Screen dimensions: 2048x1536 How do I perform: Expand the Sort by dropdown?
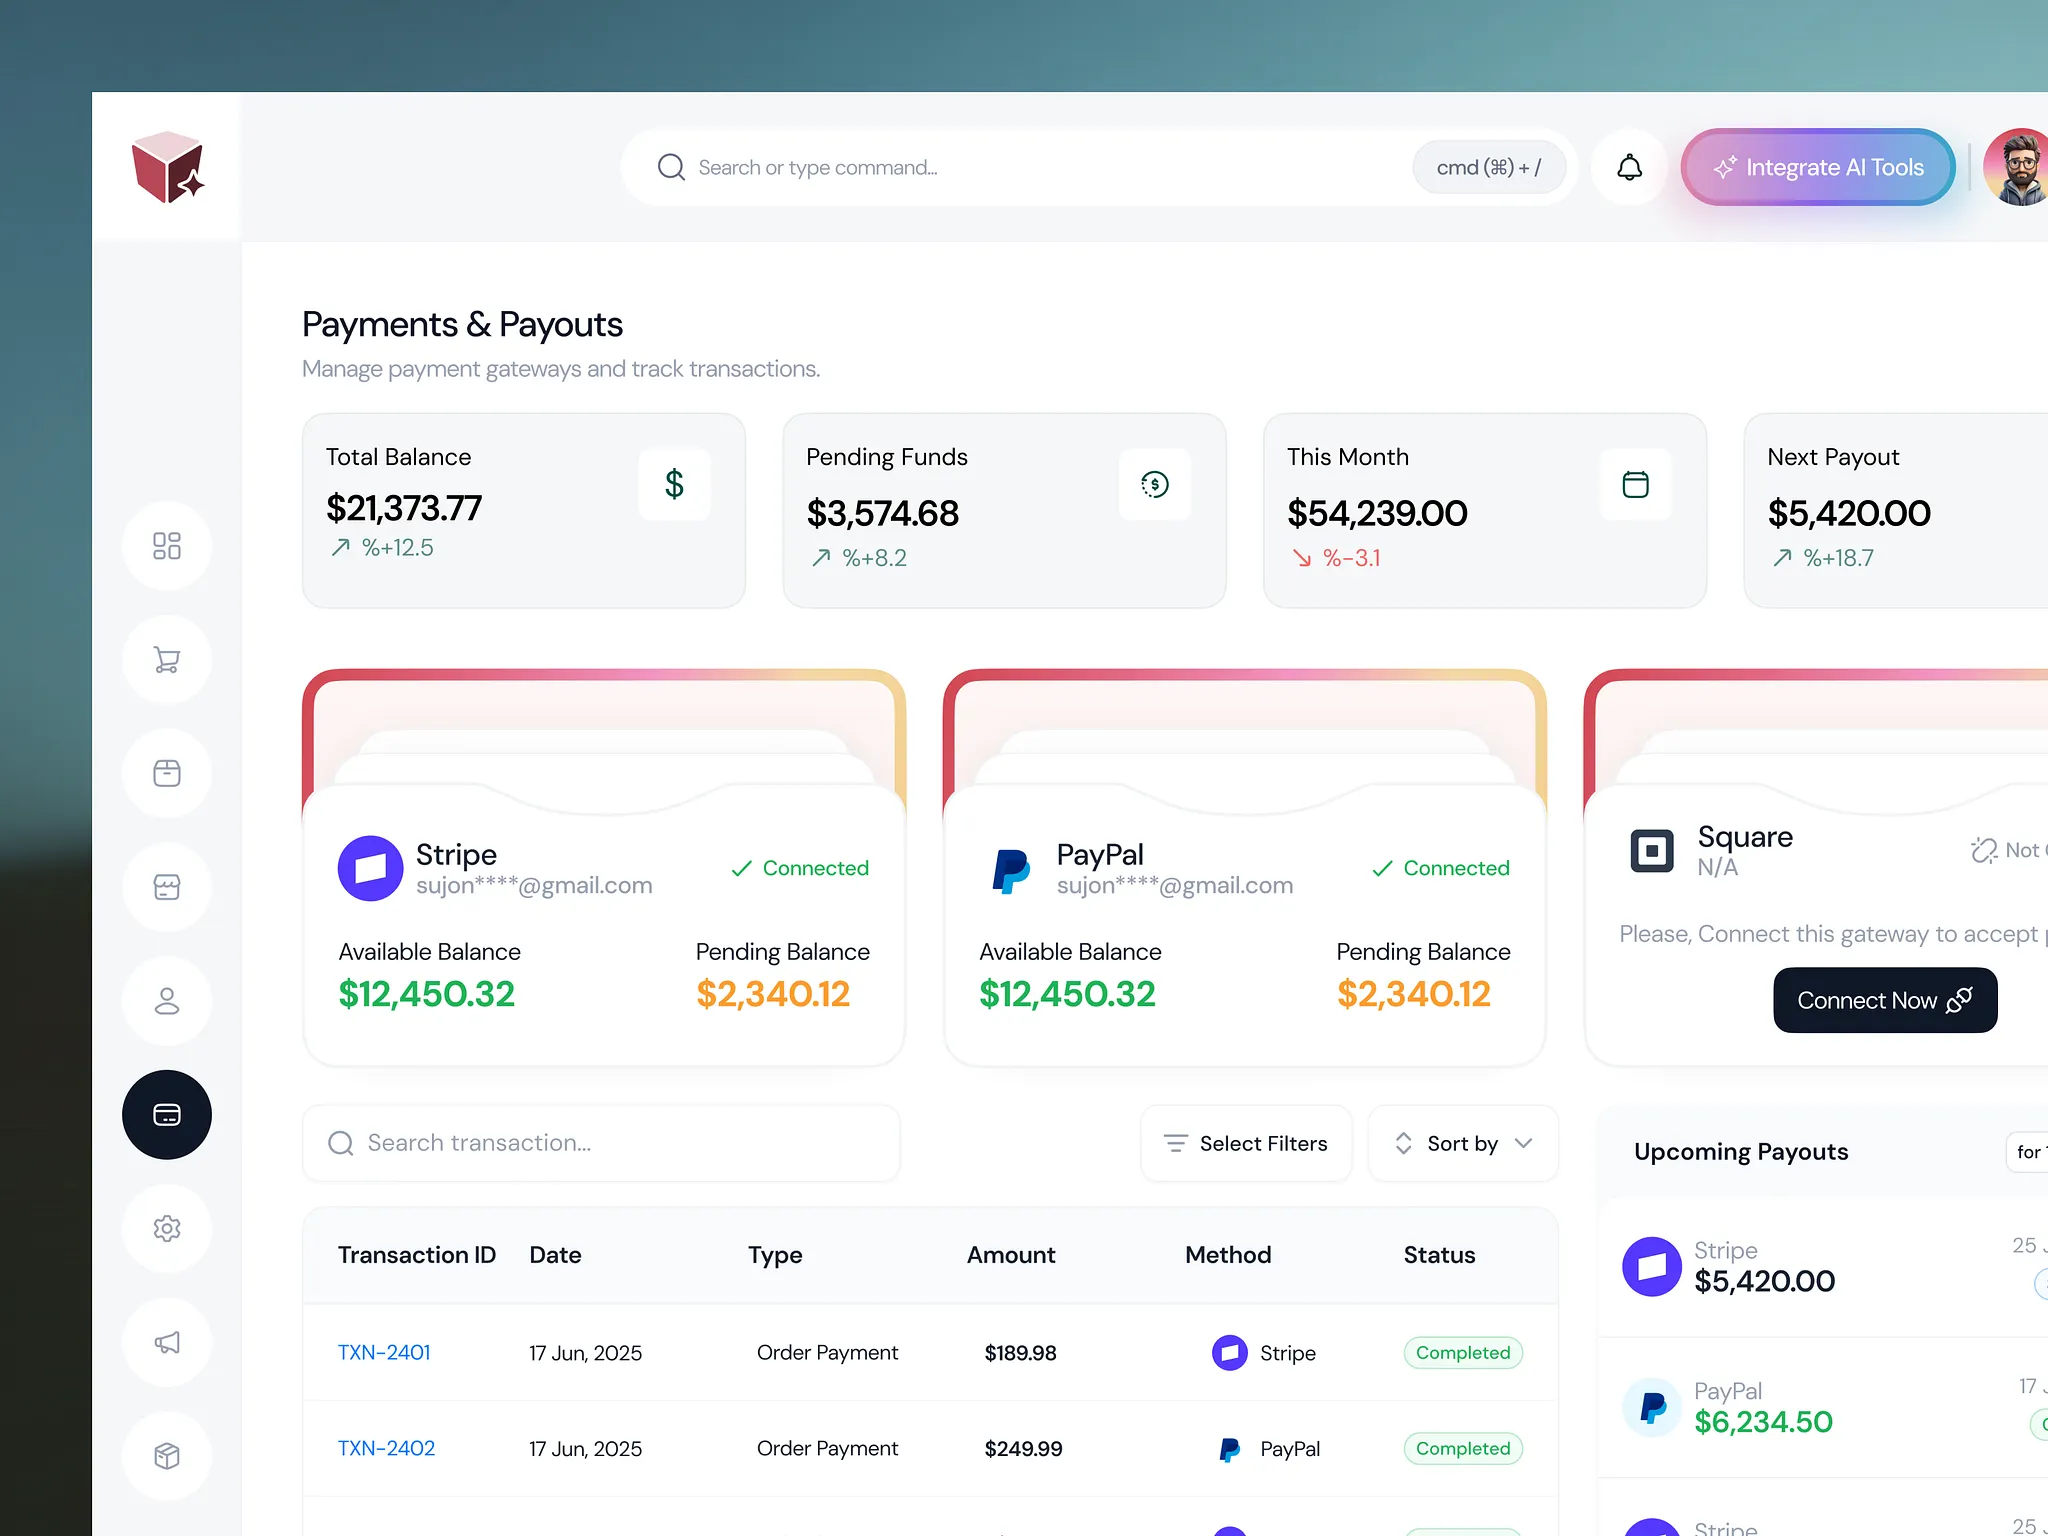tap(1462, 1143)
